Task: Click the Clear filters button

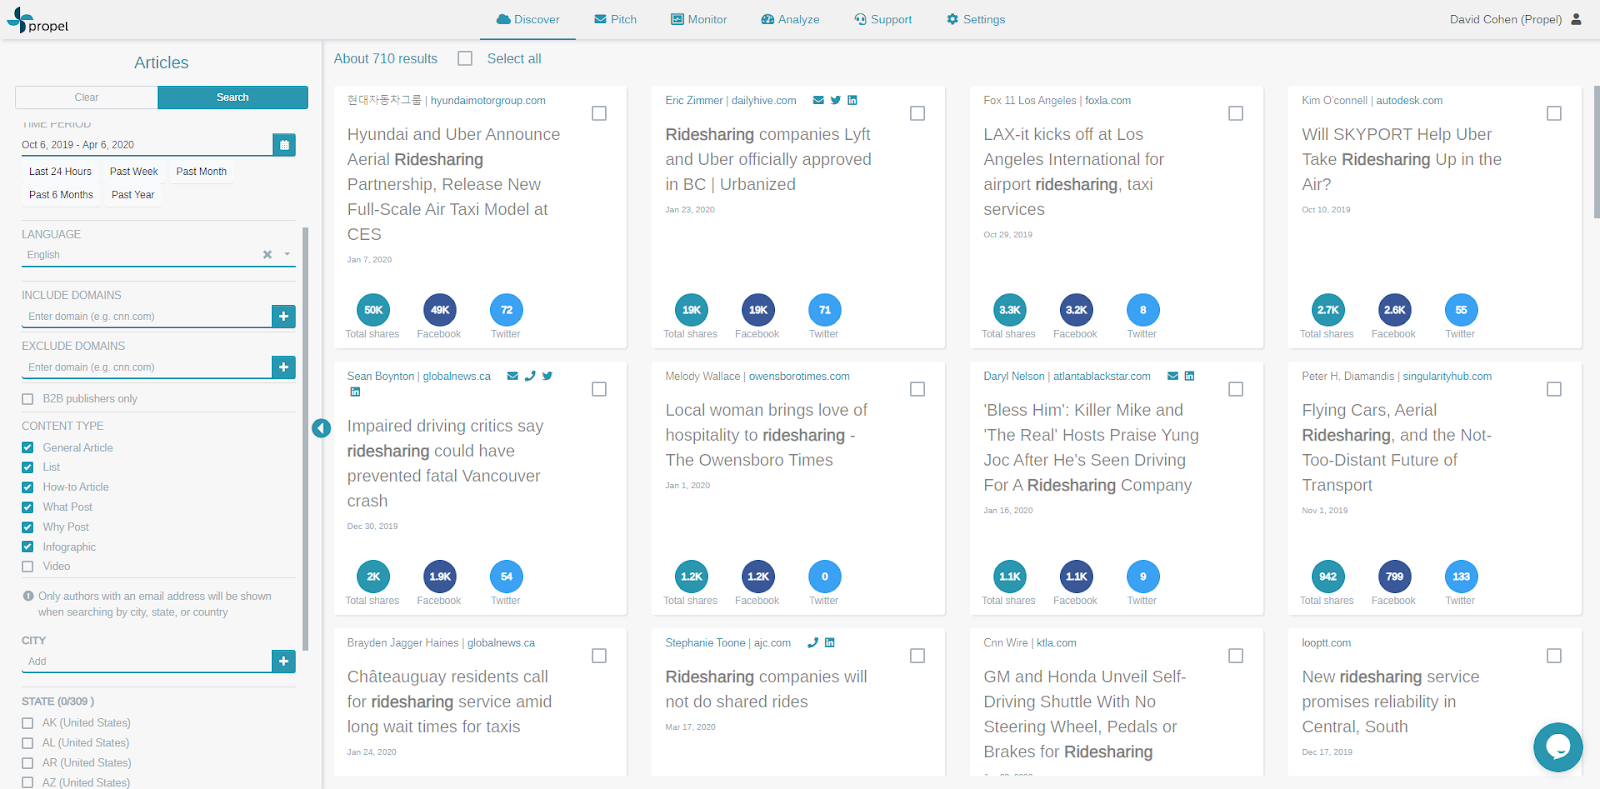Action: pos(87,97)
